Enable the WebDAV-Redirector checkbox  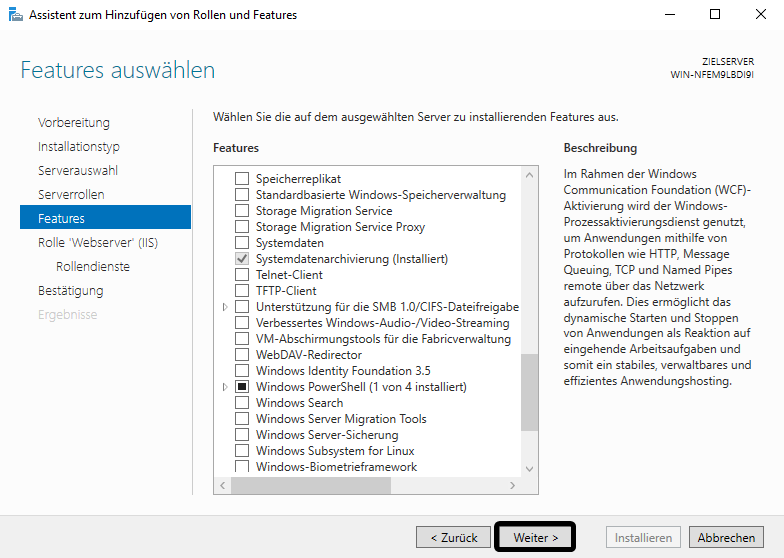pos(242,354)
